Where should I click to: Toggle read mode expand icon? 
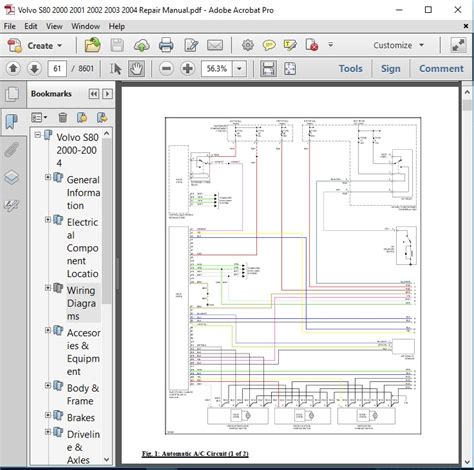pyautogui.click(x=458, y=45)
